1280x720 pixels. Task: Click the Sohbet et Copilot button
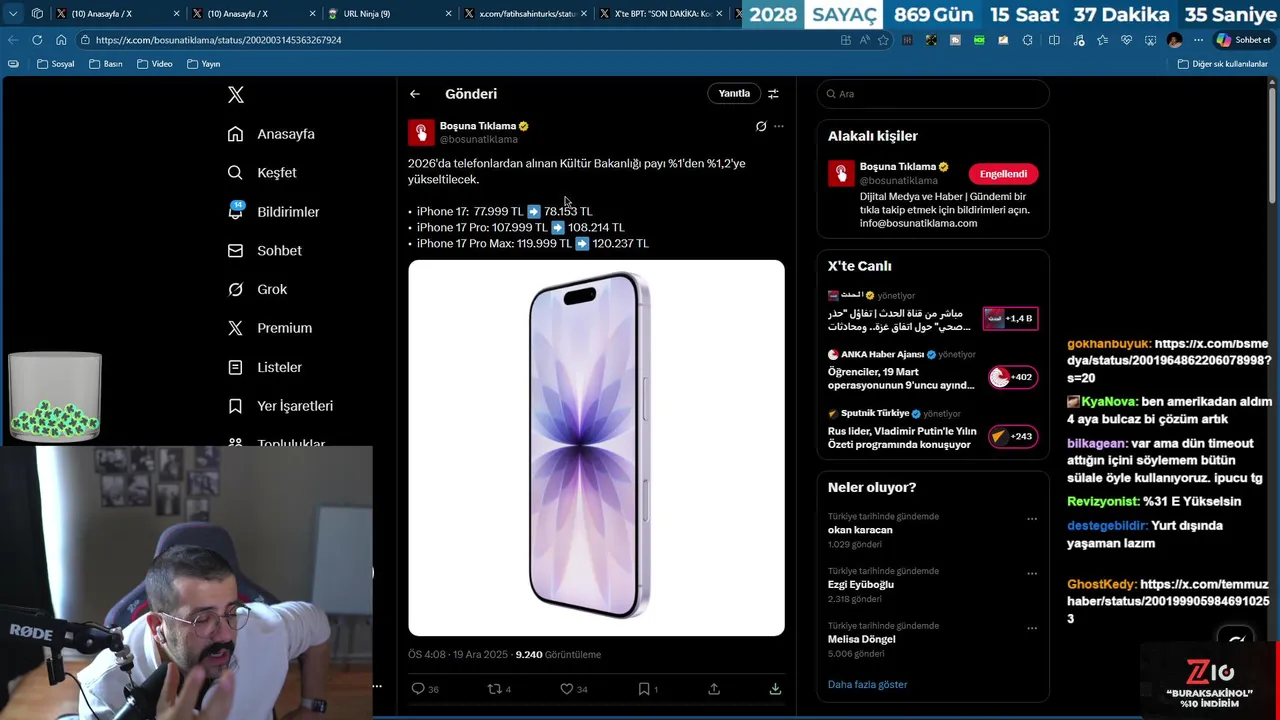point(1244,40)
